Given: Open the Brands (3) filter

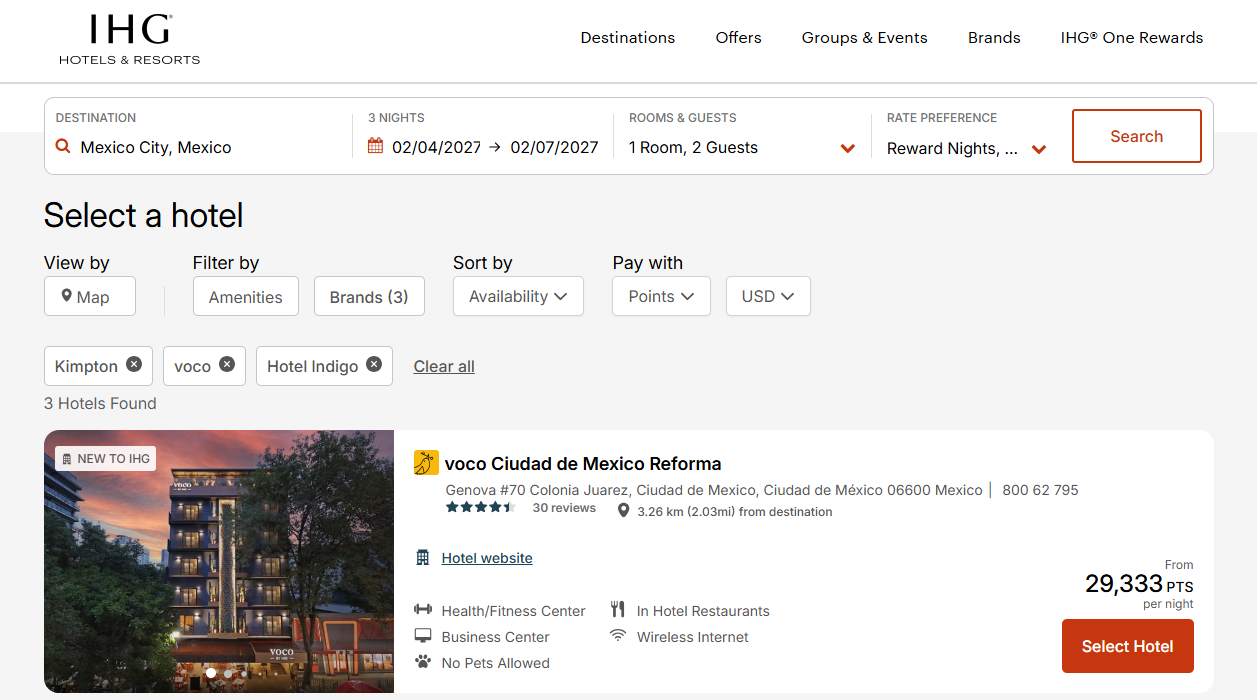Looking at the screenshot, I should (369, 297).
